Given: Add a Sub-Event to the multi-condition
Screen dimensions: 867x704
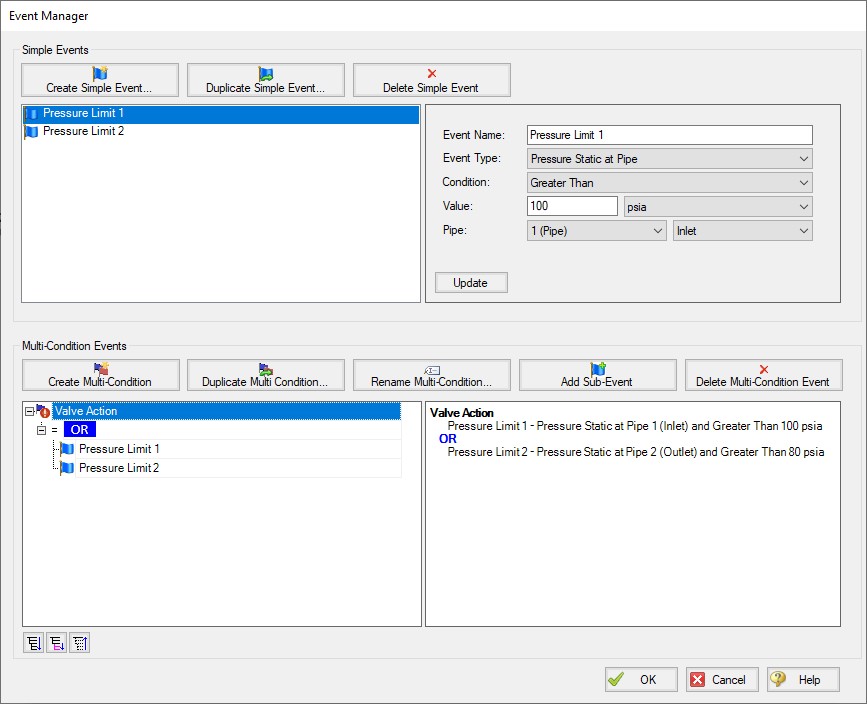Looking at the screenshot, I should coord(597,375).
